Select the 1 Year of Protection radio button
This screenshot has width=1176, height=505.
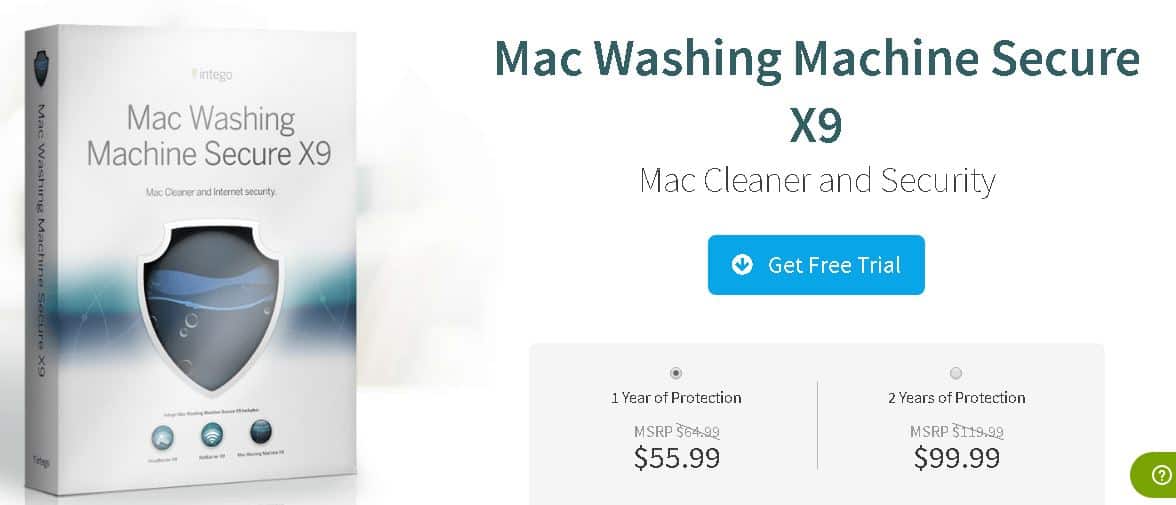(x=676, y=373)
